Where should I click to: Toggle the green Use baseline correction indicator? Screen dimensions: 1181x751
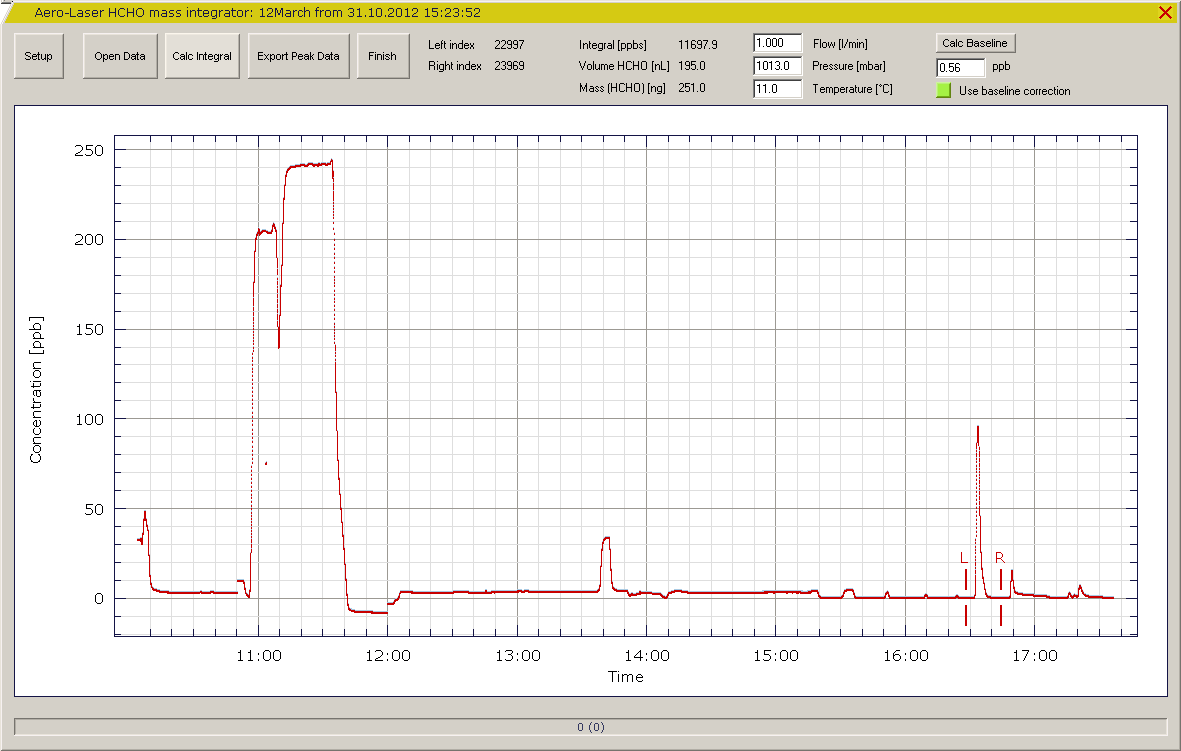pyautogui.click(x=943, y=91)
